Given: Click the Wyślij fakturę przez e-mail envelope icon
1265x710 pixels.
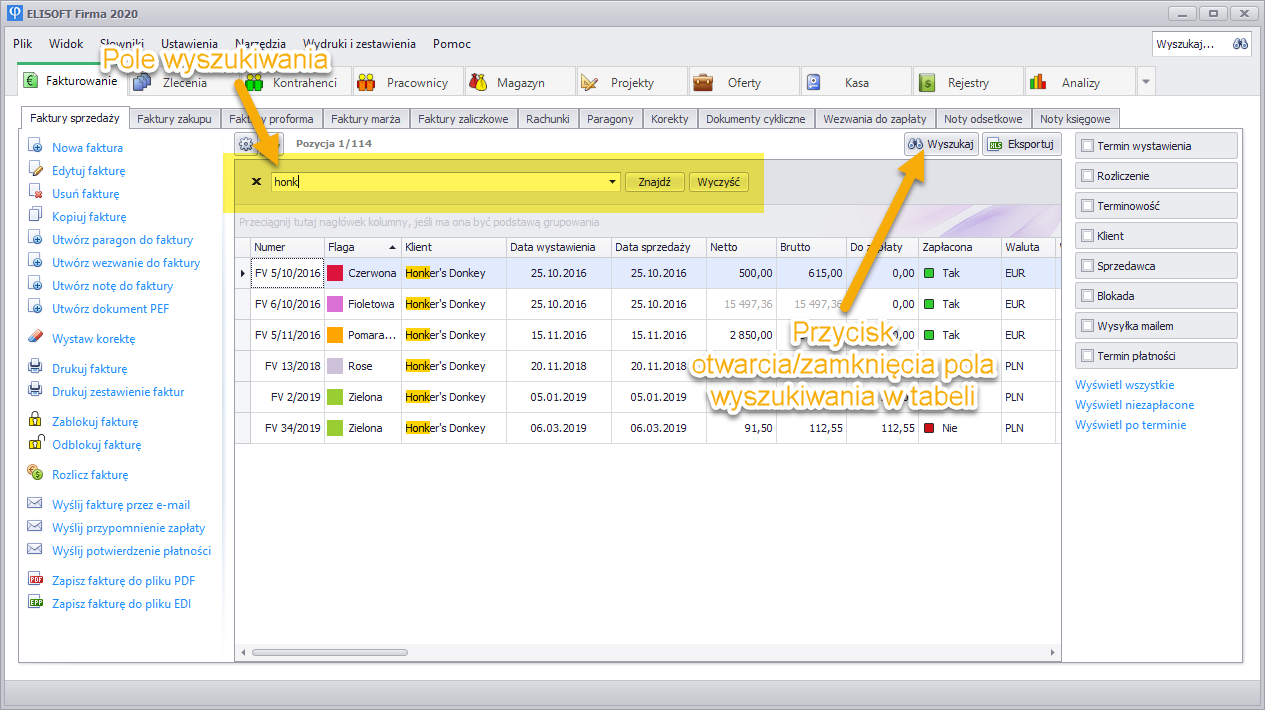Looking at the screenshot, I should pyautogui.click(x=35, y=504).
